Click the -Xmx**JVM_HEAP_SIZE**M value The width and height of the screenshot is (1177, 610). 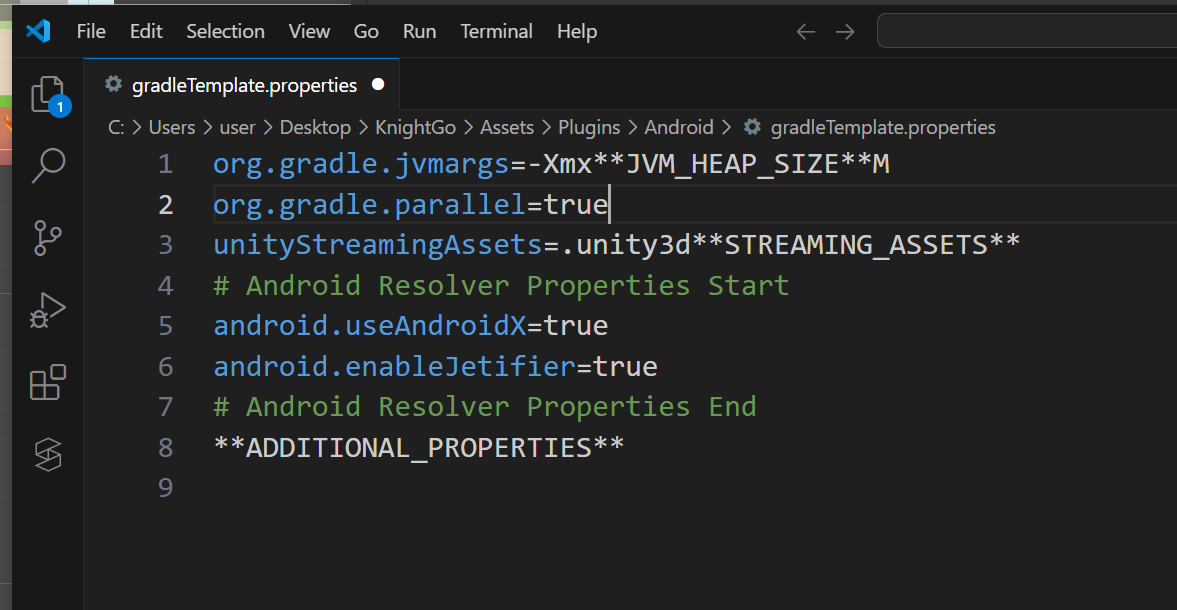(x=708, y=164)
